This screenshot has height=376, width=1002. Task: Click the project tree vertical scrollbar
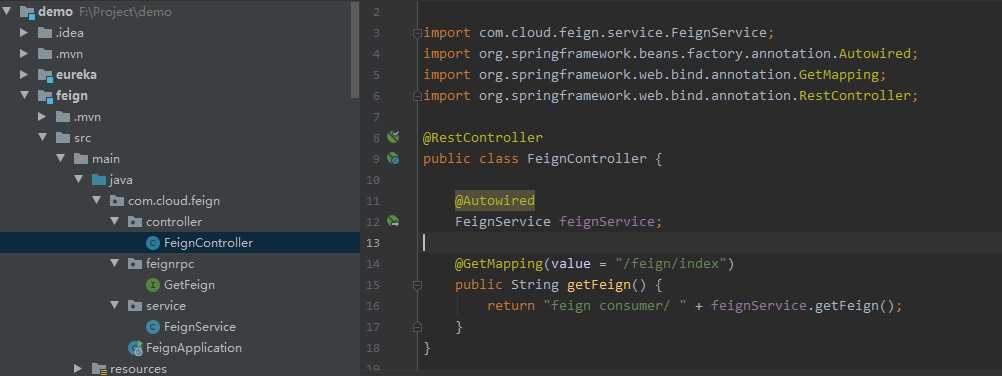[x=355, y=50]
